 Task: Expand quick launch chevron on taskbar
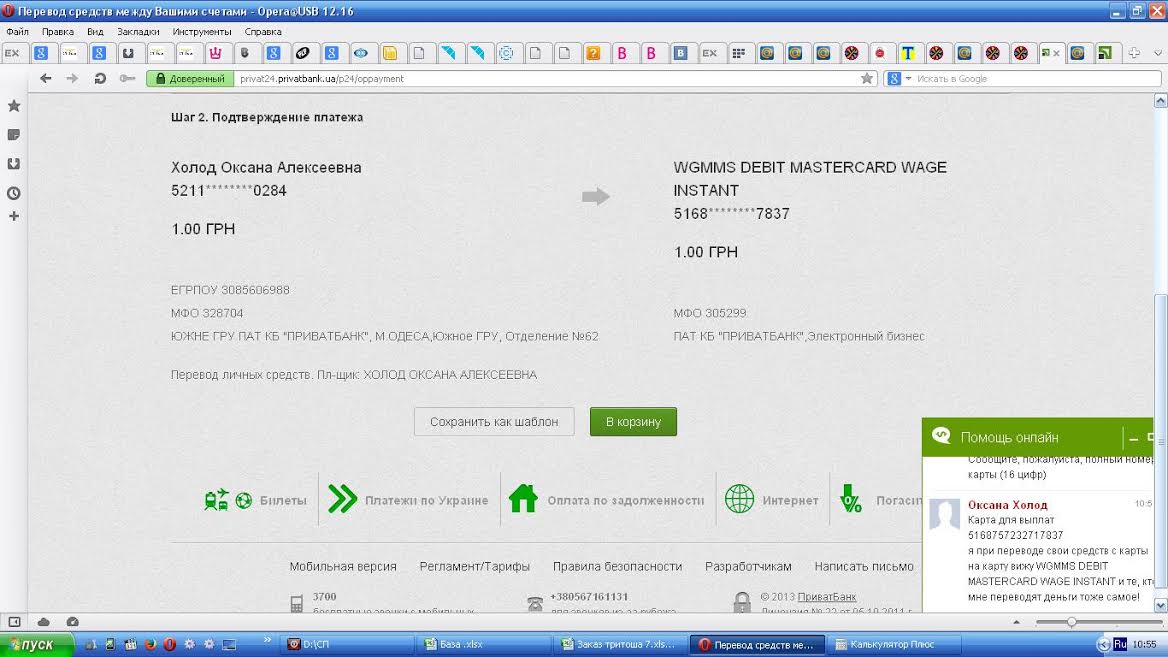(267, 640)
